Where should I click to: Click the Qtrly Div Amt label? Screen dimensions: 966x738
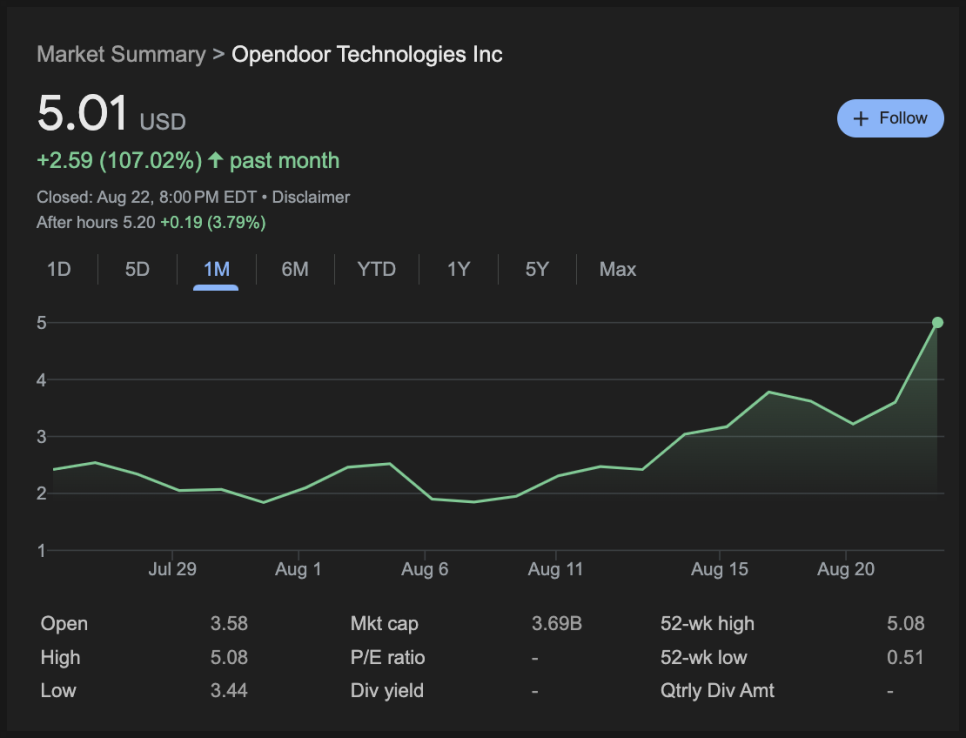point(717,691)
